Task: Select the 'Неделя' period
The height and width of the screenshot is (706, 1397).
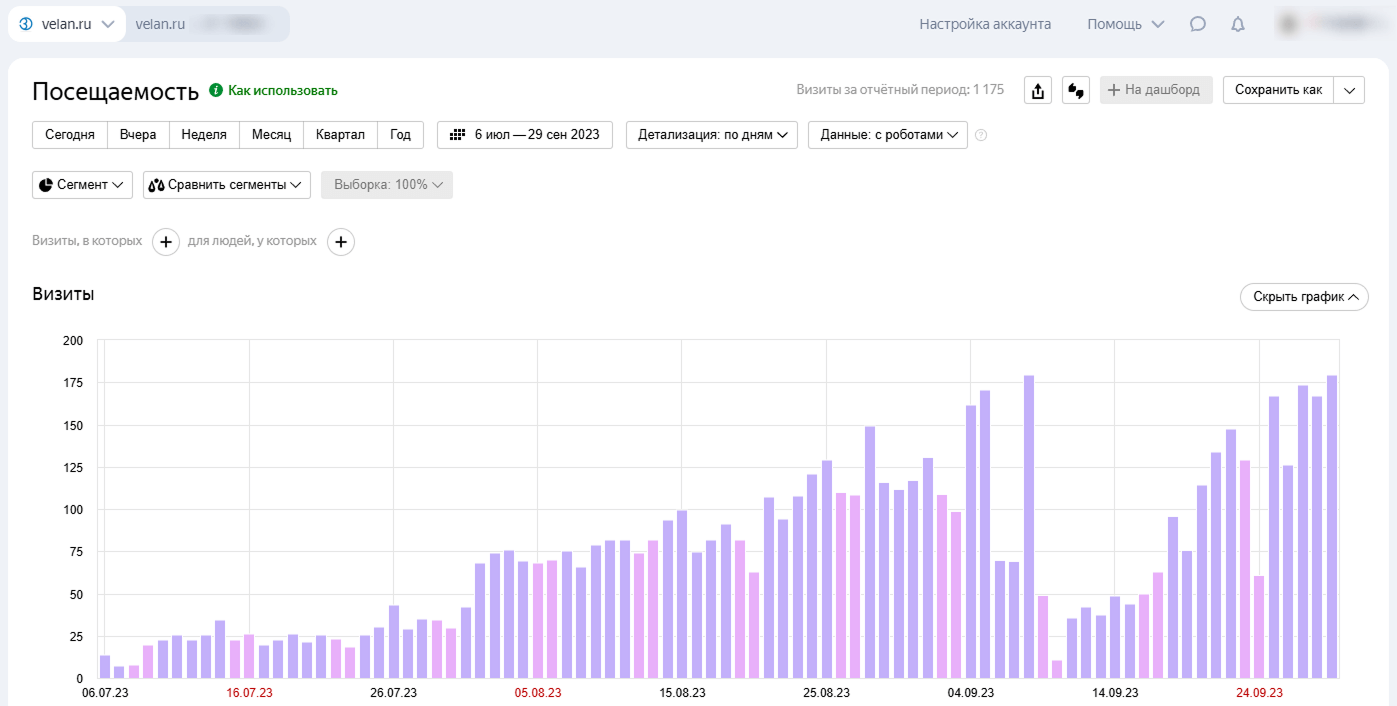Action: point(204,135)
